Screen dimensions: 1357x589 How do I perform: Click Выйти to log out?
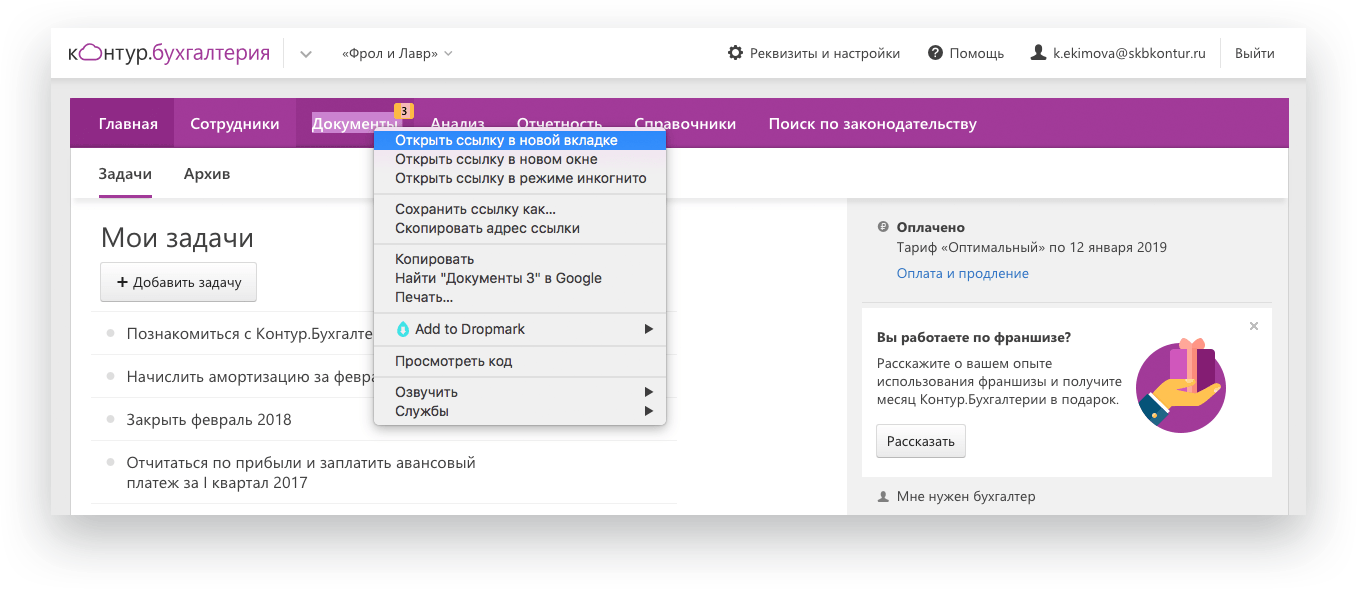pos(1255,53)
